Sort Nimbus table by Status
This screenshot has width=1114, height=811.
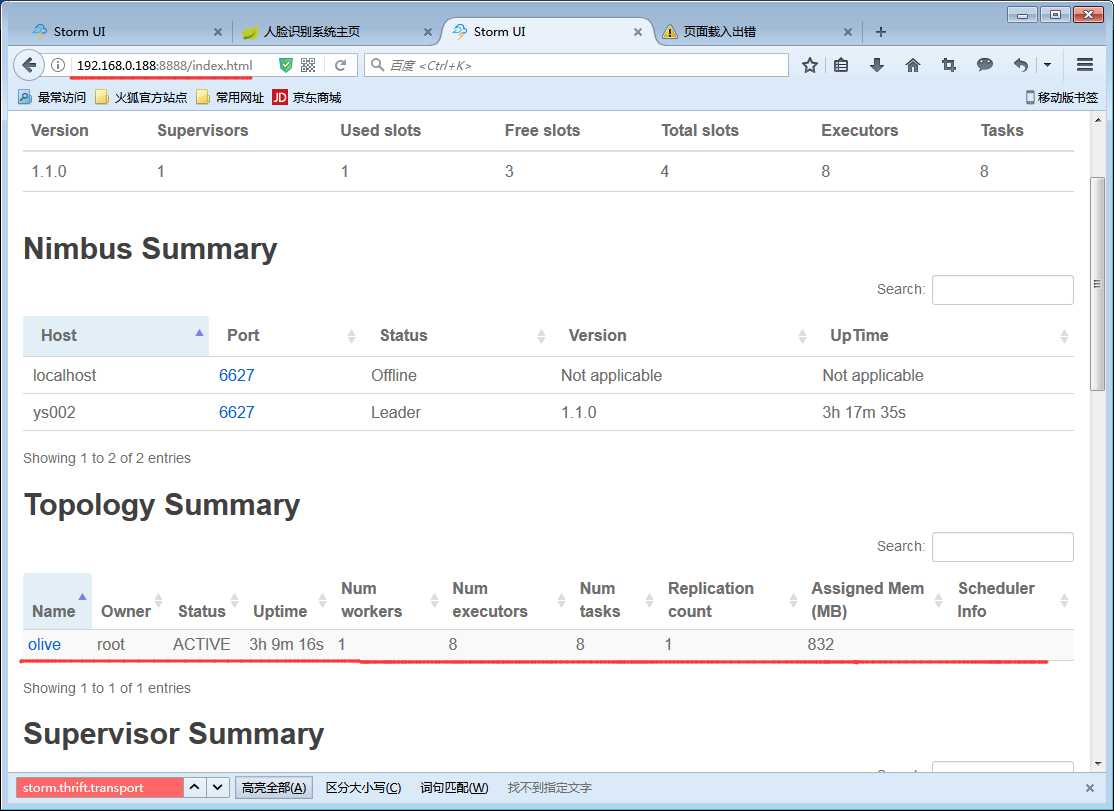tap(456, 336)
